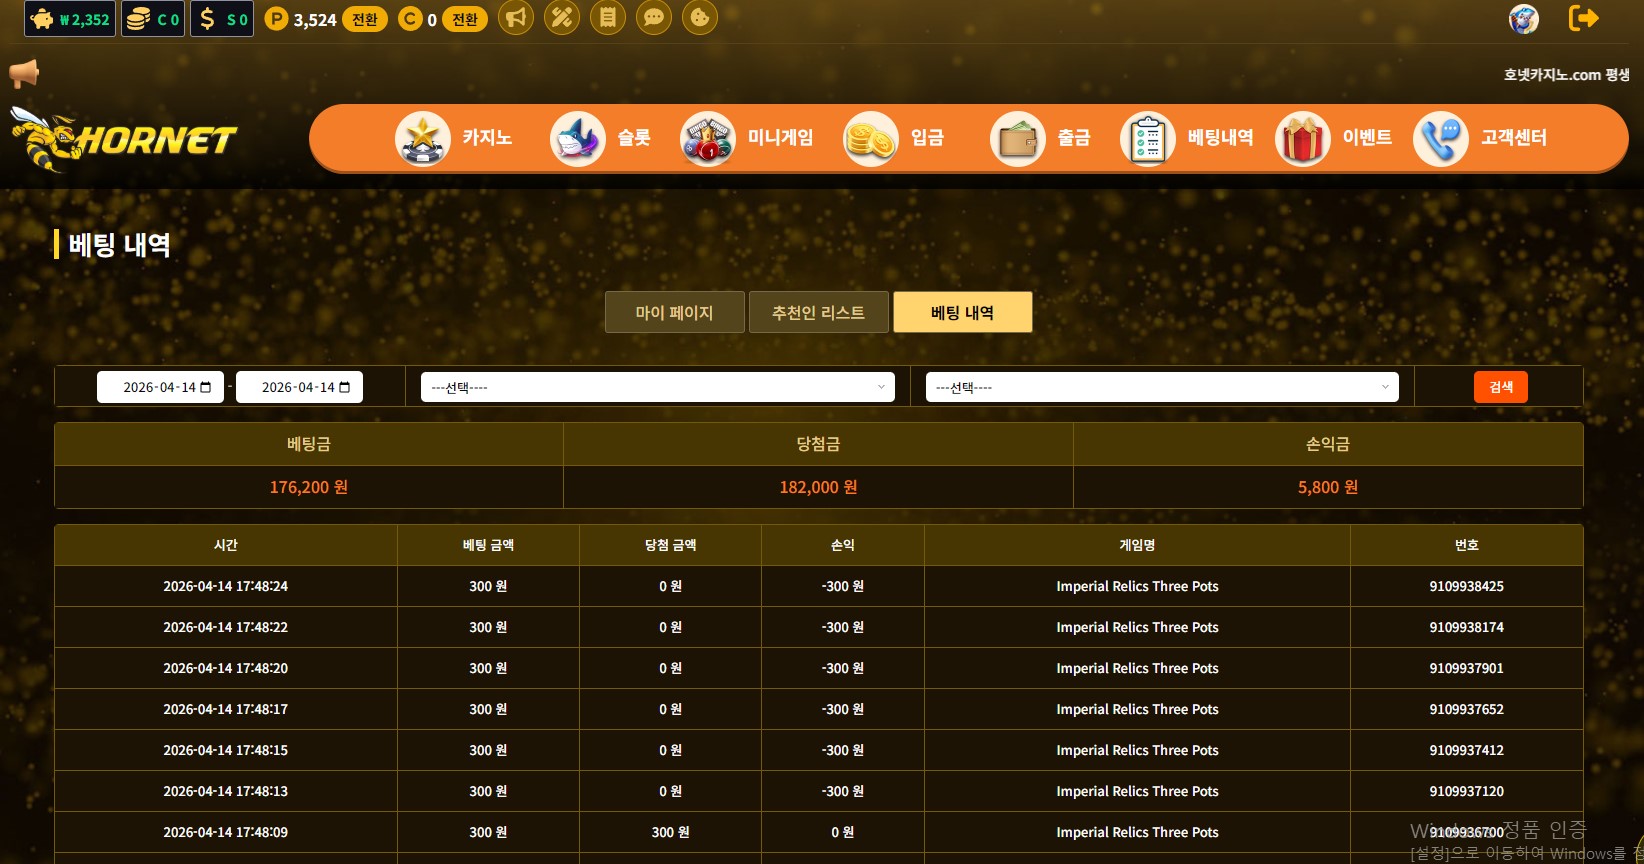Open the 카지노 casino menu

point(455,138)
